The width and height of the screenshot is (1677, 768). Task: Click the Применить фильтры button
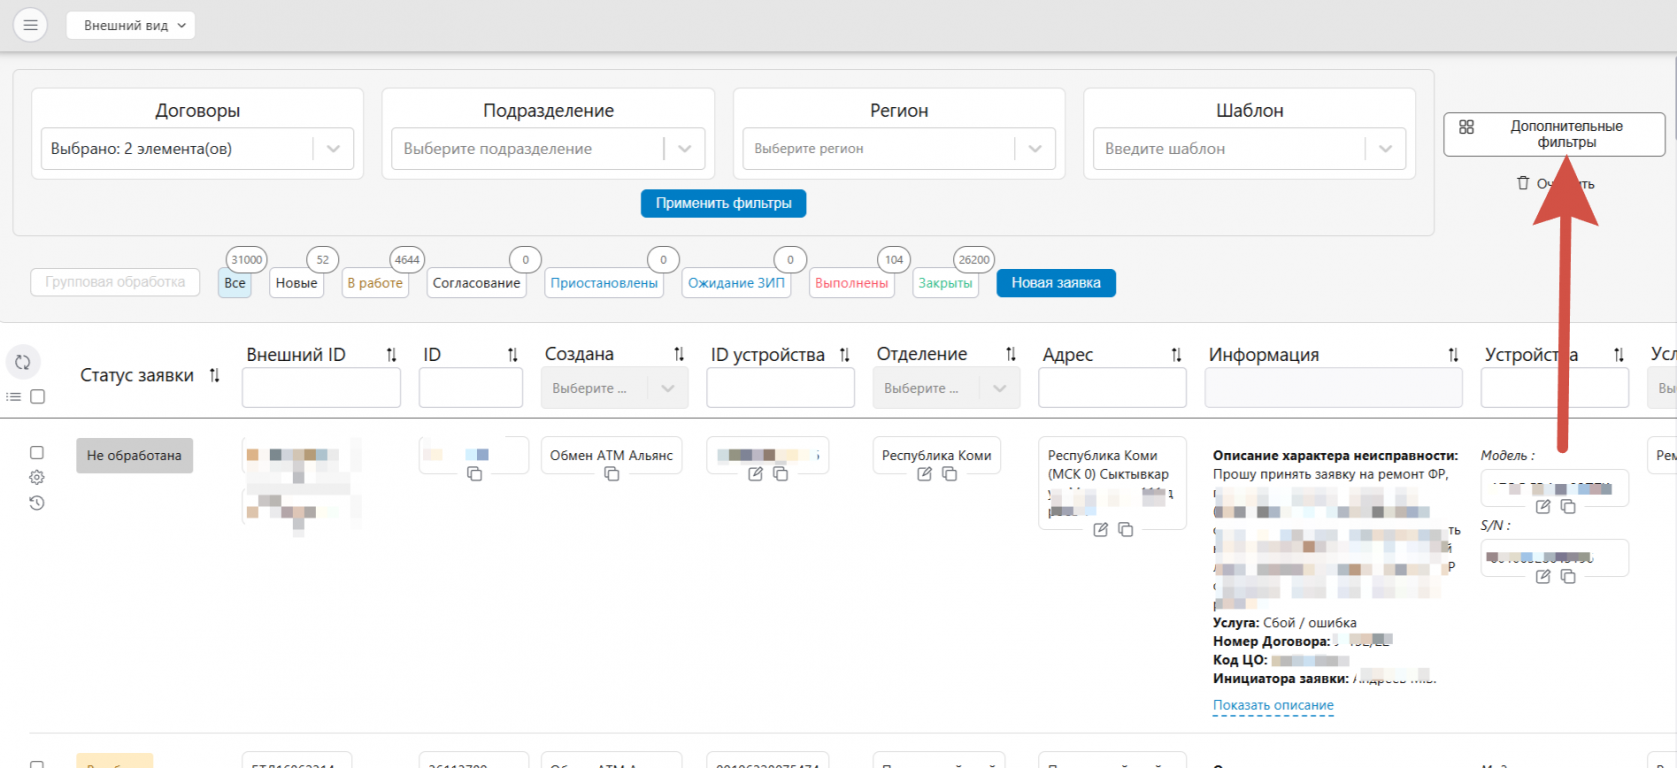point(723,203)
